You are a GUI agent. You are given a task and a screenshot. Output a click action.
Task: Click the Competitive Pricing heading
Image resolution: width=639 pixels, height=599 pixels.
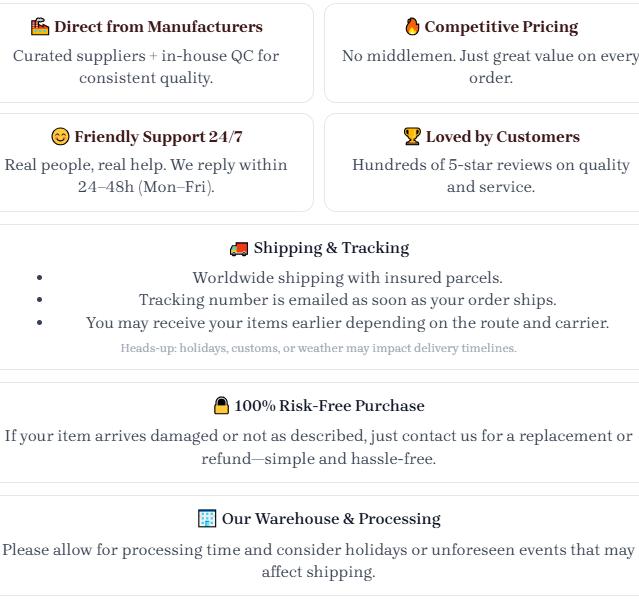tap(501, 27)
